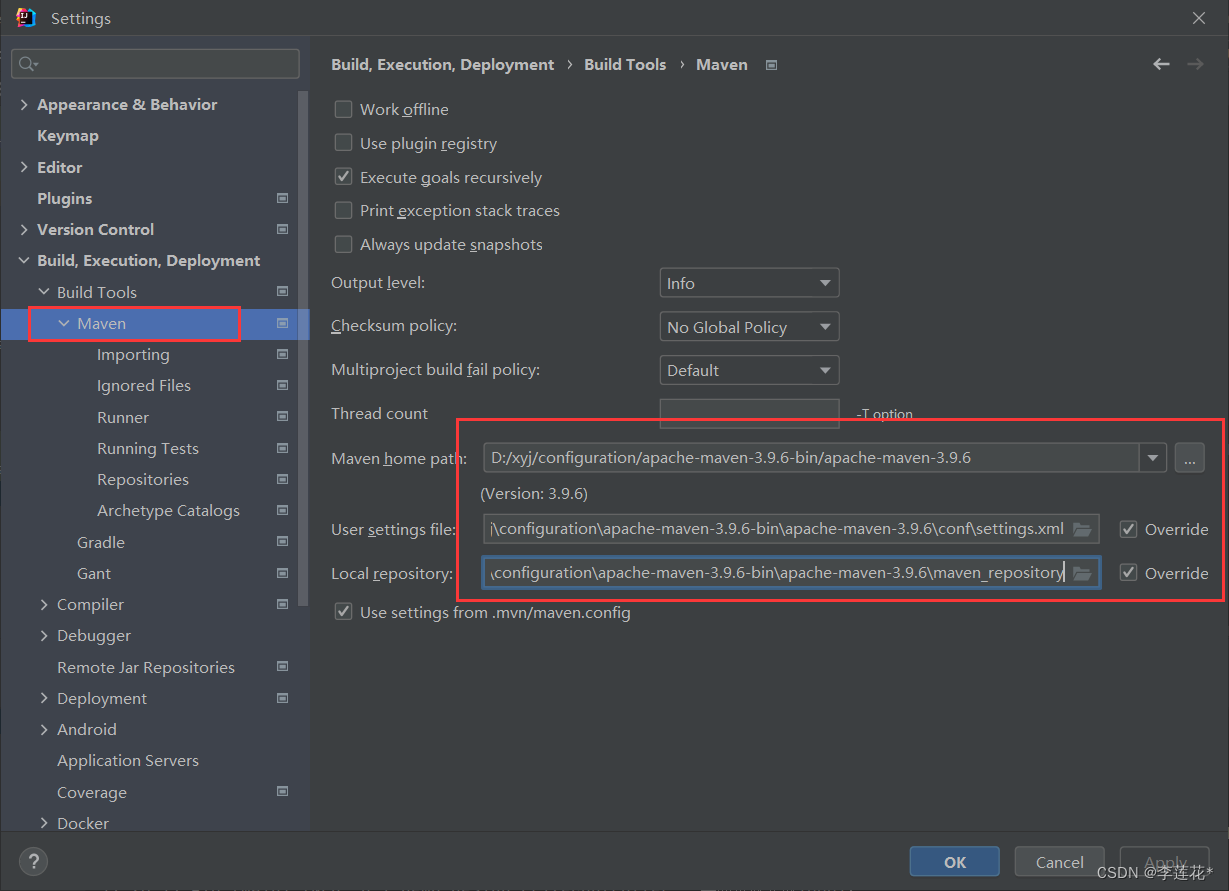Uncheck Use settings from .mvn/maven.config
The height and width of the screenshot is (891, 1229).
[x=343, y=612]
